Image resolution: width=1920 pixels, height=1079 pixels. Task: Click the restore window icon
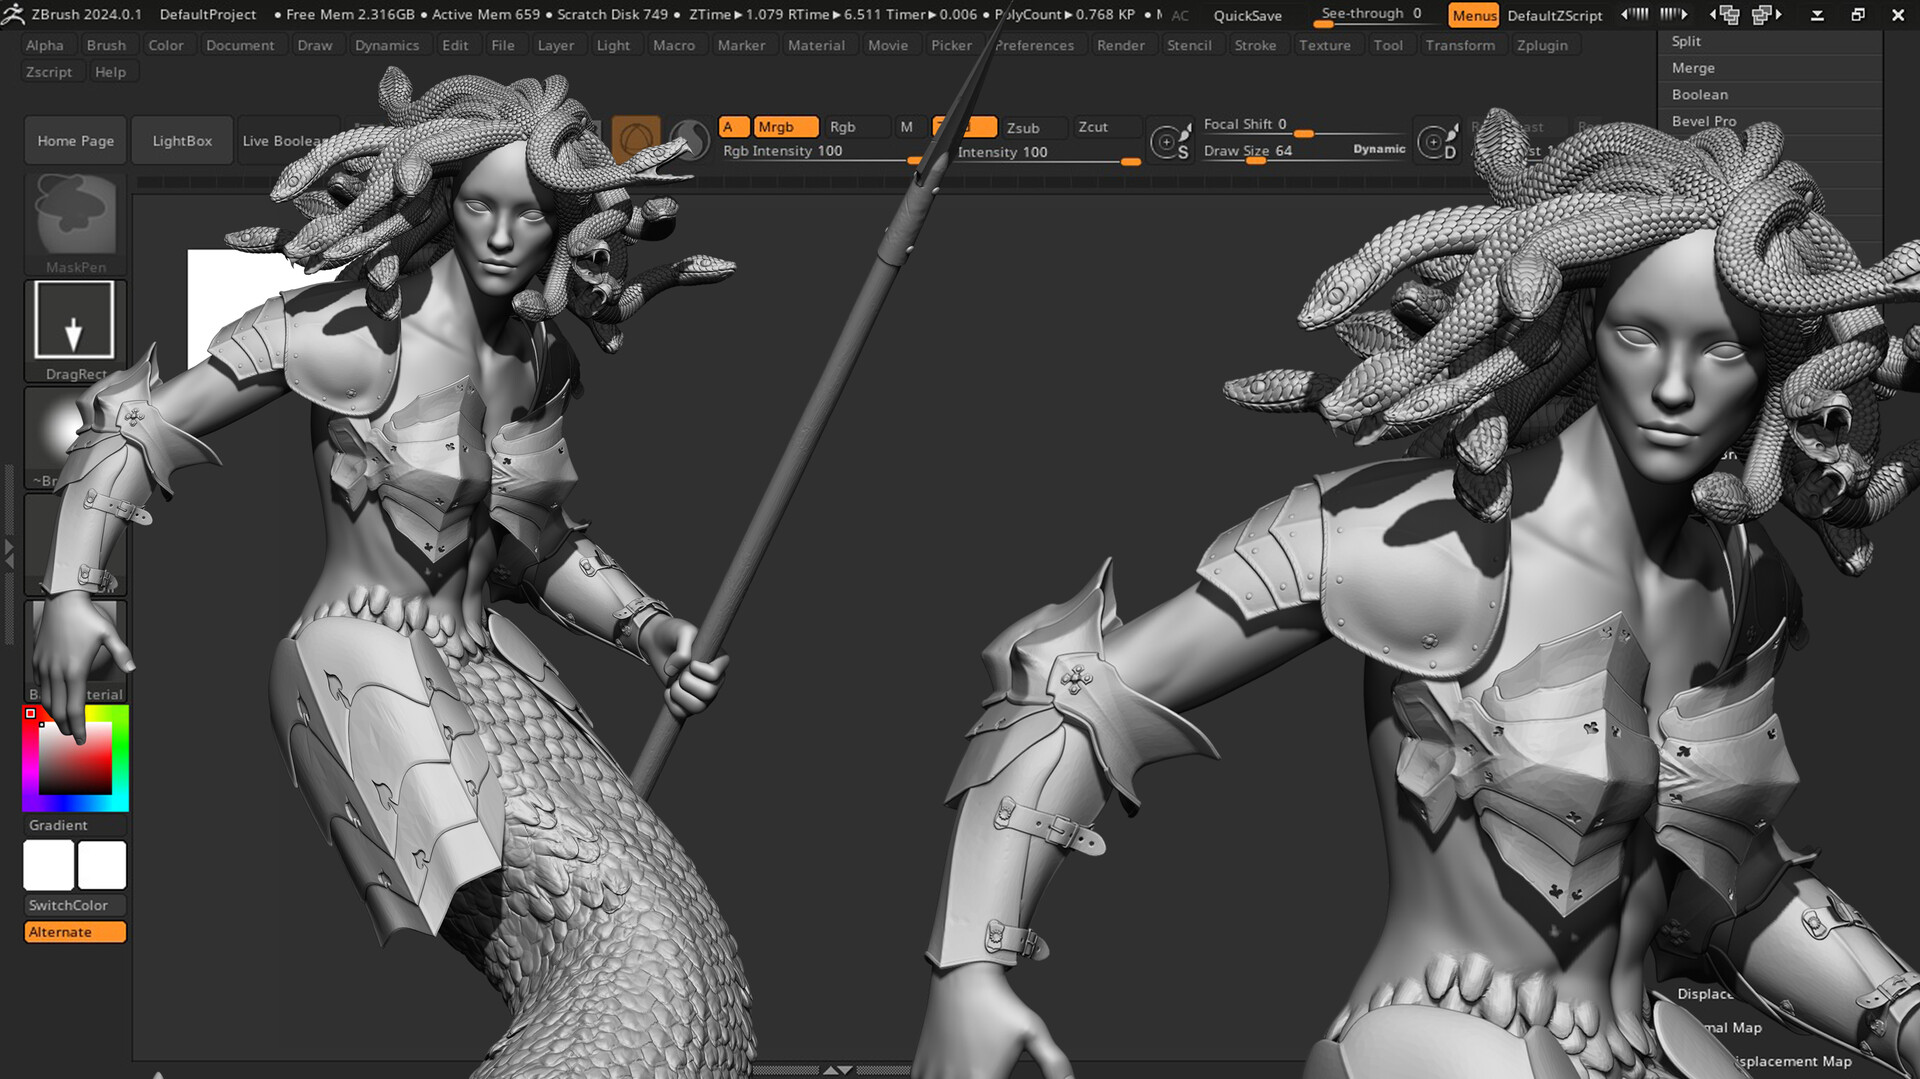click(x=1858, y=14)
